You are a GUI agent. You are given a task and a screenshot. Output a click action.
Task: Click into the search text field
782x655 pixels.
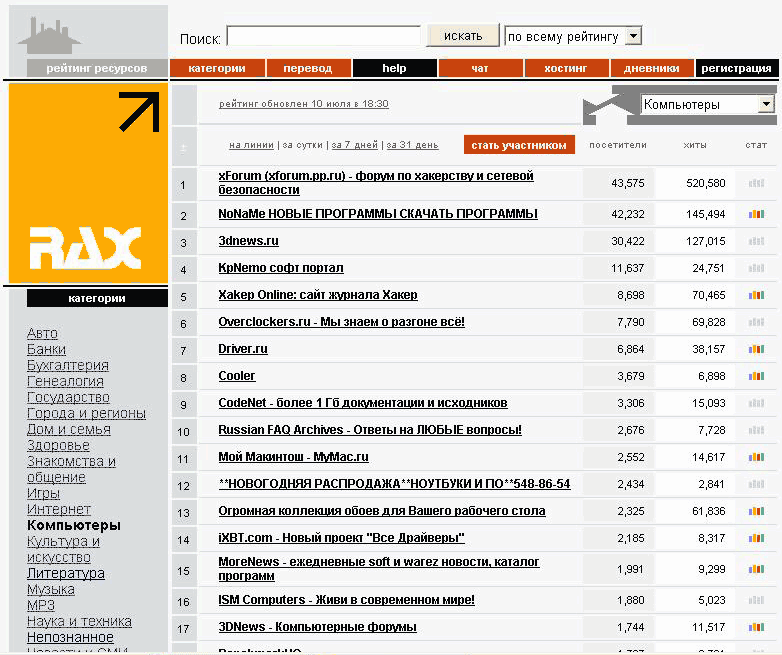pyautogui.click(x=323, y=36)
